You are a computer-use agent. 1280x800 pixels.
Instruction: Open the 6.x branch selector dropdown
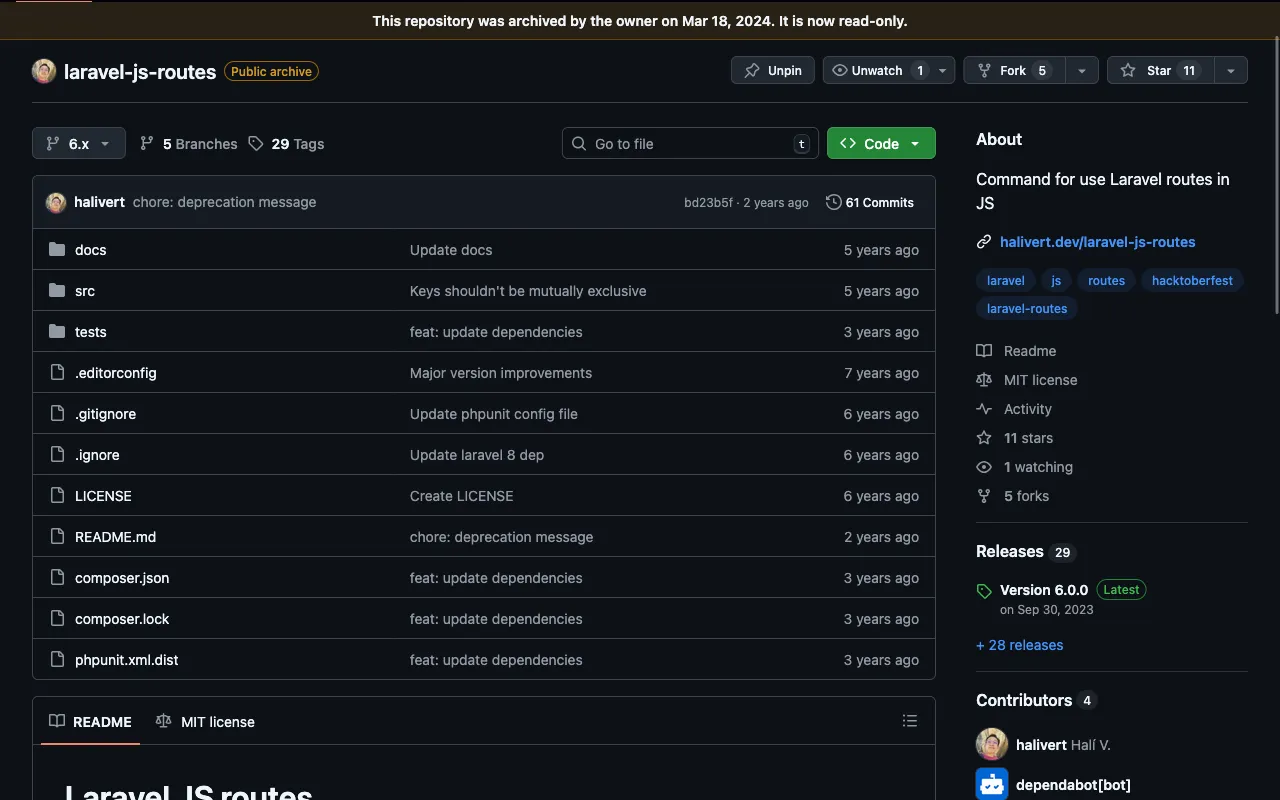pos(78,143)
